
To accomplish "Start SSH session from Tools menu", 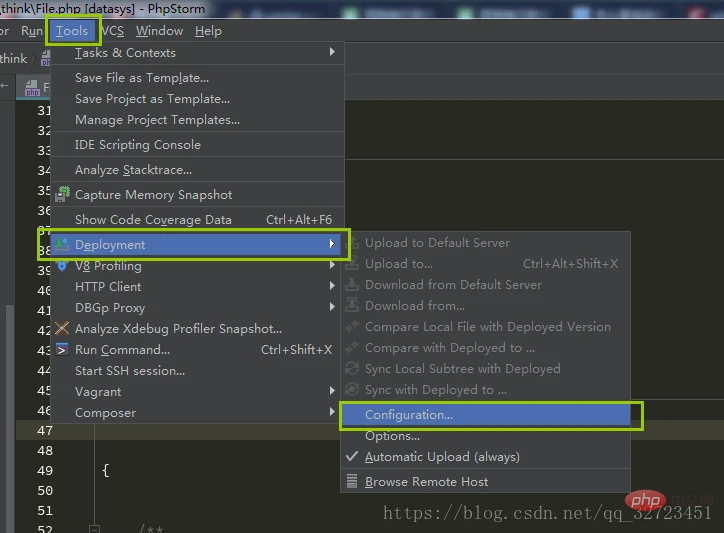I will point(130,371).
